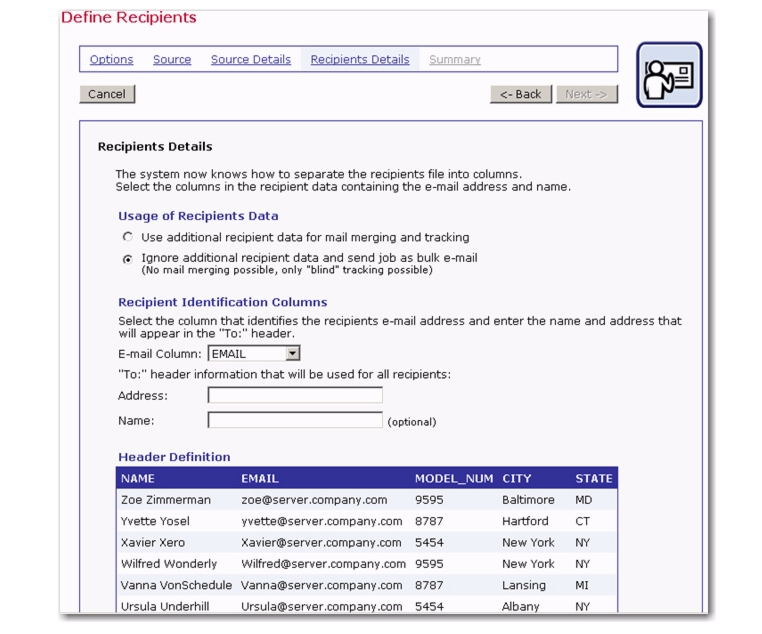Click the Header Definition section heading

click(174, 457)
